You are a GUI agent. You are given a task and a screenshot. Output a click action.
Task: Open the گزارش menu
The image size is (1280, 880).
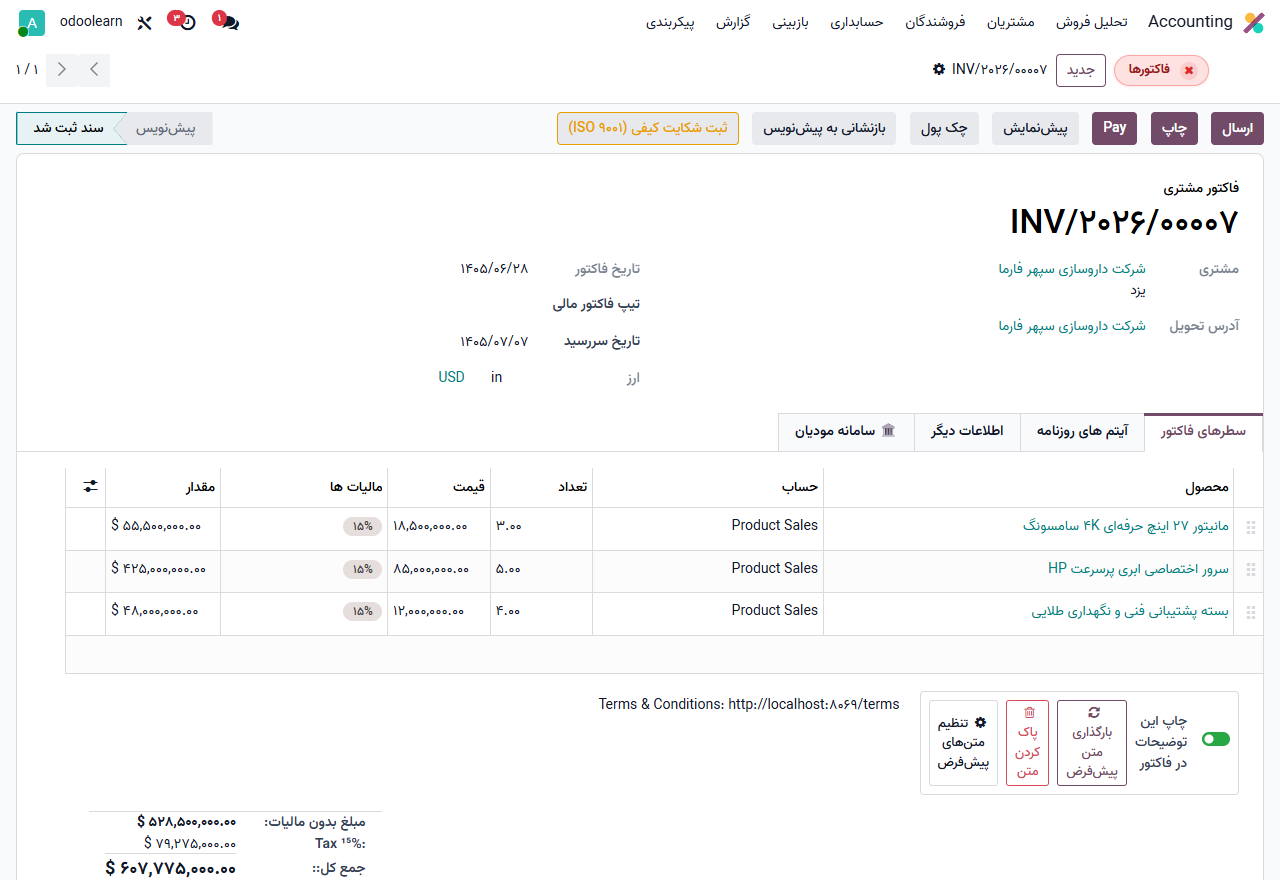tap(733, 22)
